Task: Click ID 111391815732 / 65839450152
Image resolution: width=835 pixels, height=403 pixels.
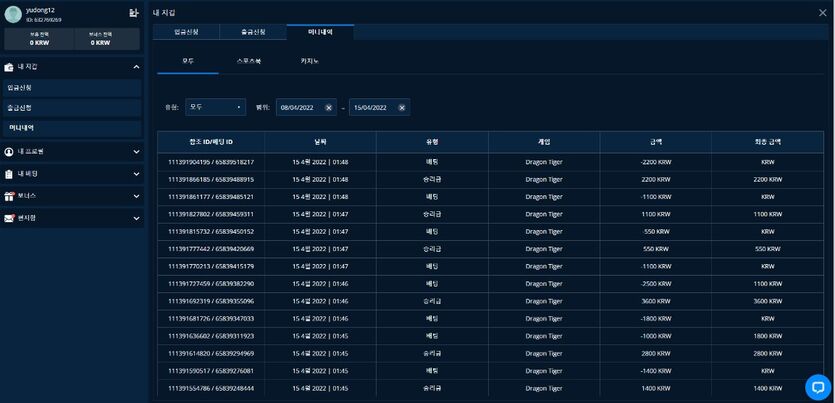Action: point(211,232)
